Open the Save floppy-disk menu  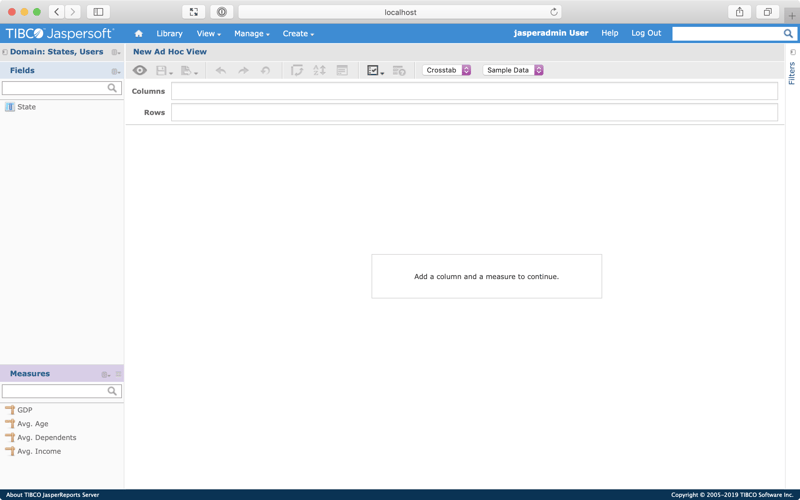(x=164, y=70)
